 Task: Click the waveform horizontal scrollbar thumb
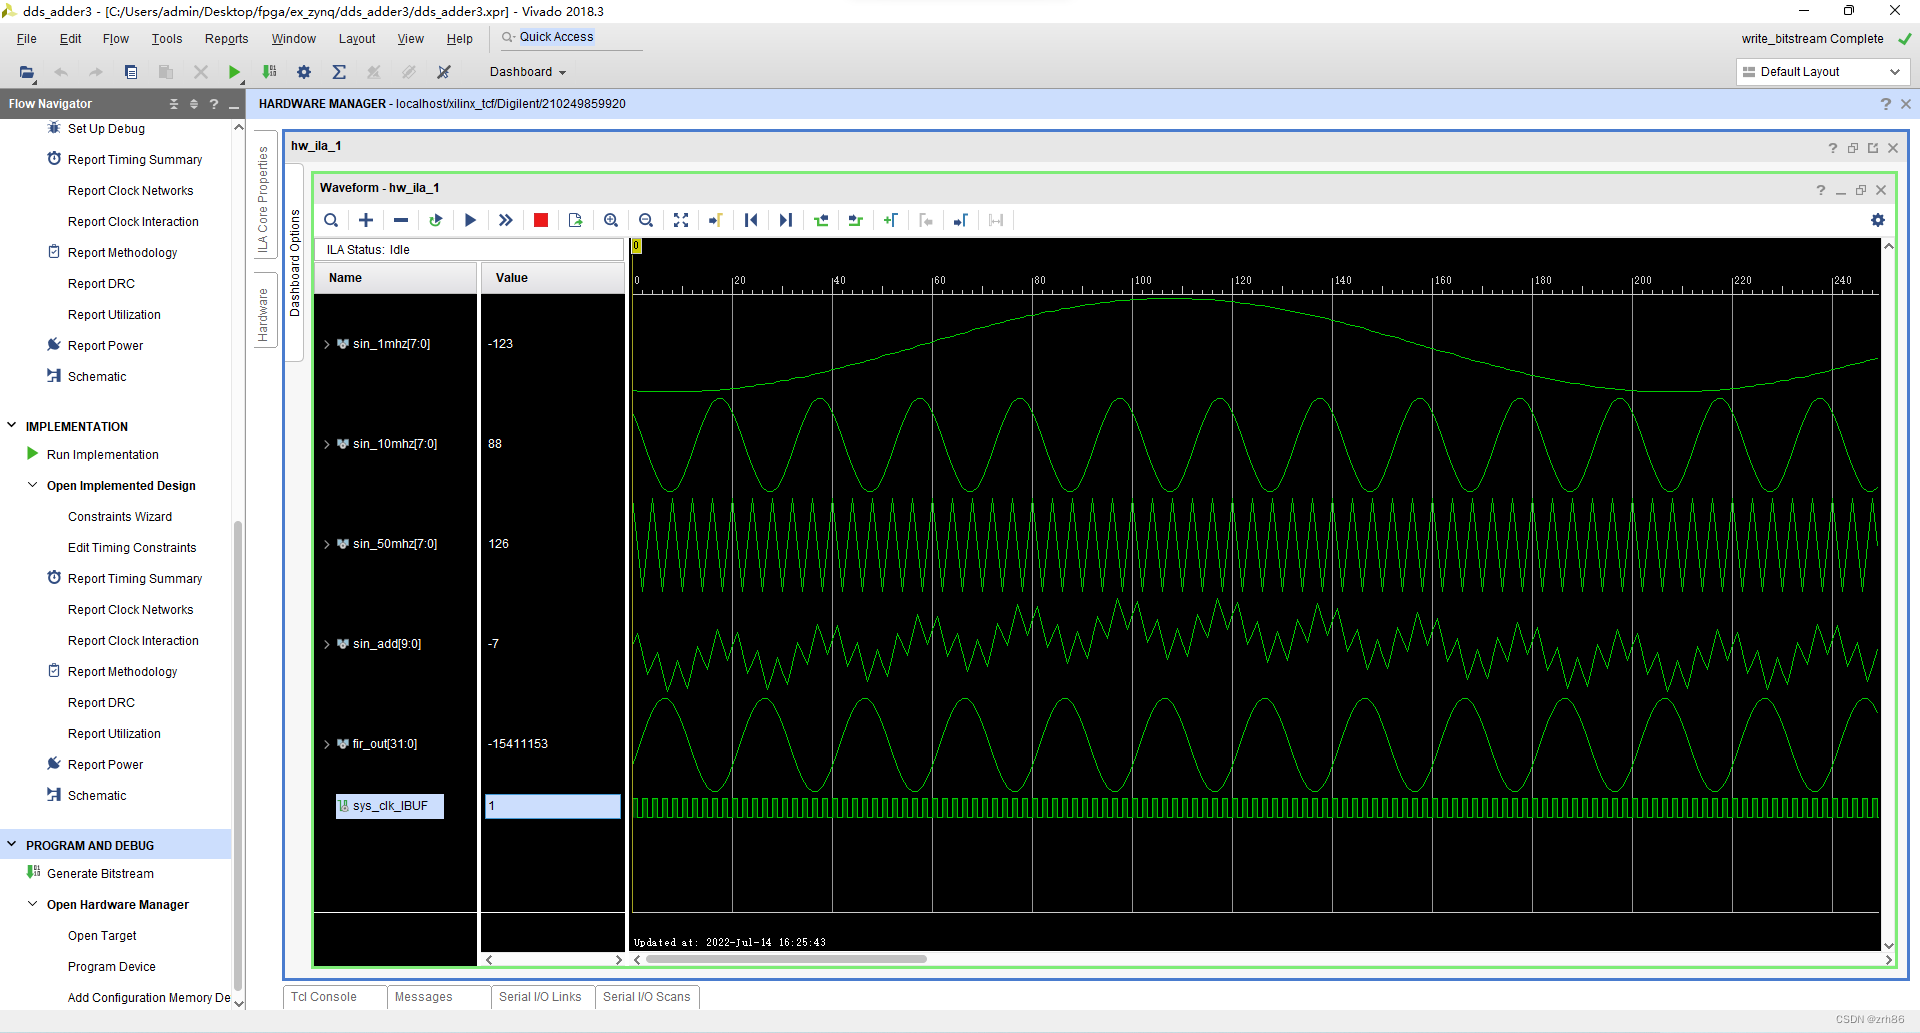tap(786, 960)
